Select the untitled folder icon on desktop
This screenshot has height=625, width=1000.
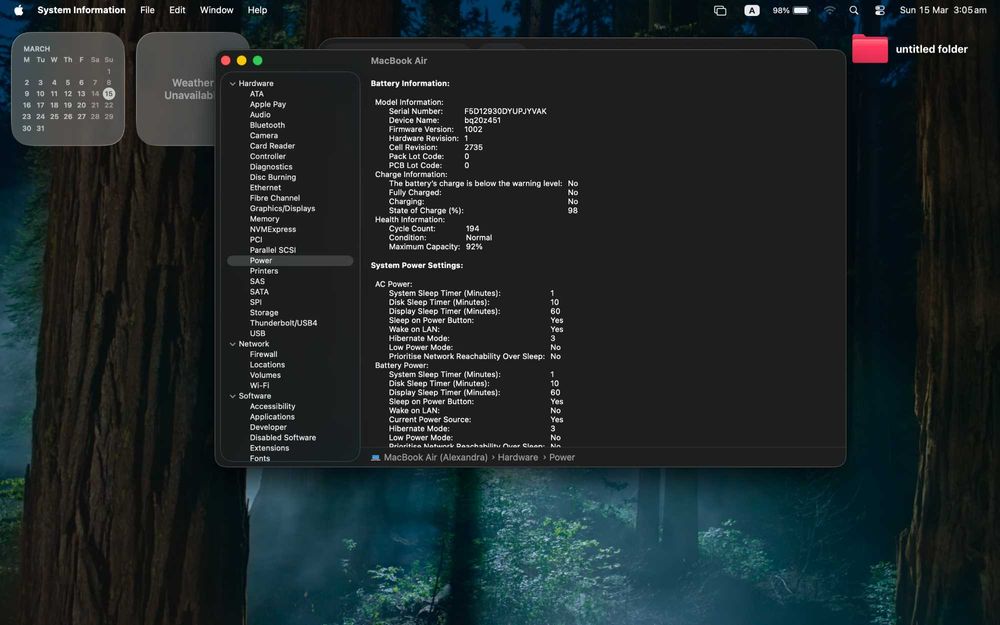tap(870, 49)
